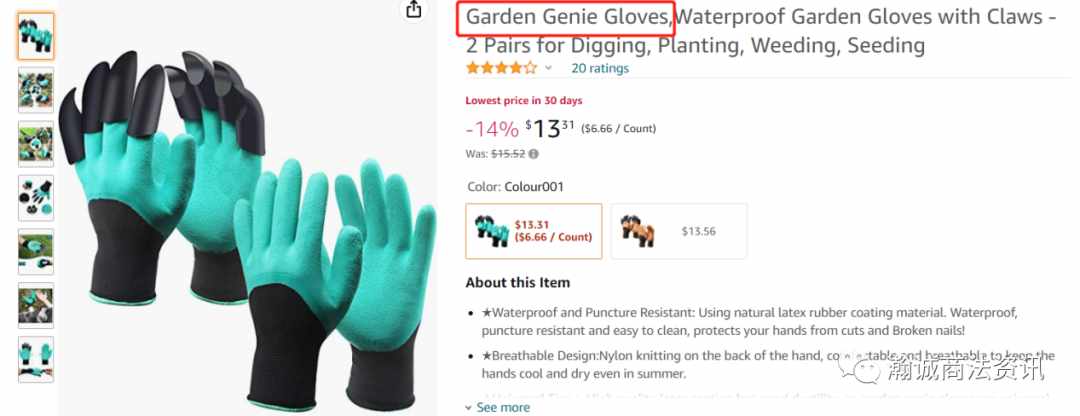Select the brown gloves color option $13.56
Screen dimensions: 1080x416
point(678,231)
